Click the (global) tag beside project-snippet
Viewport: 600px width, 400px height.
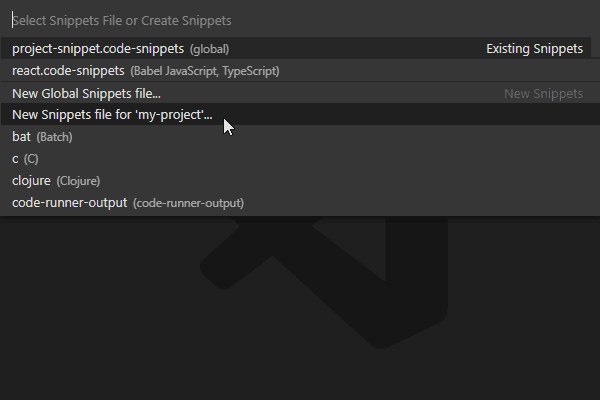(x=210, y=49)
